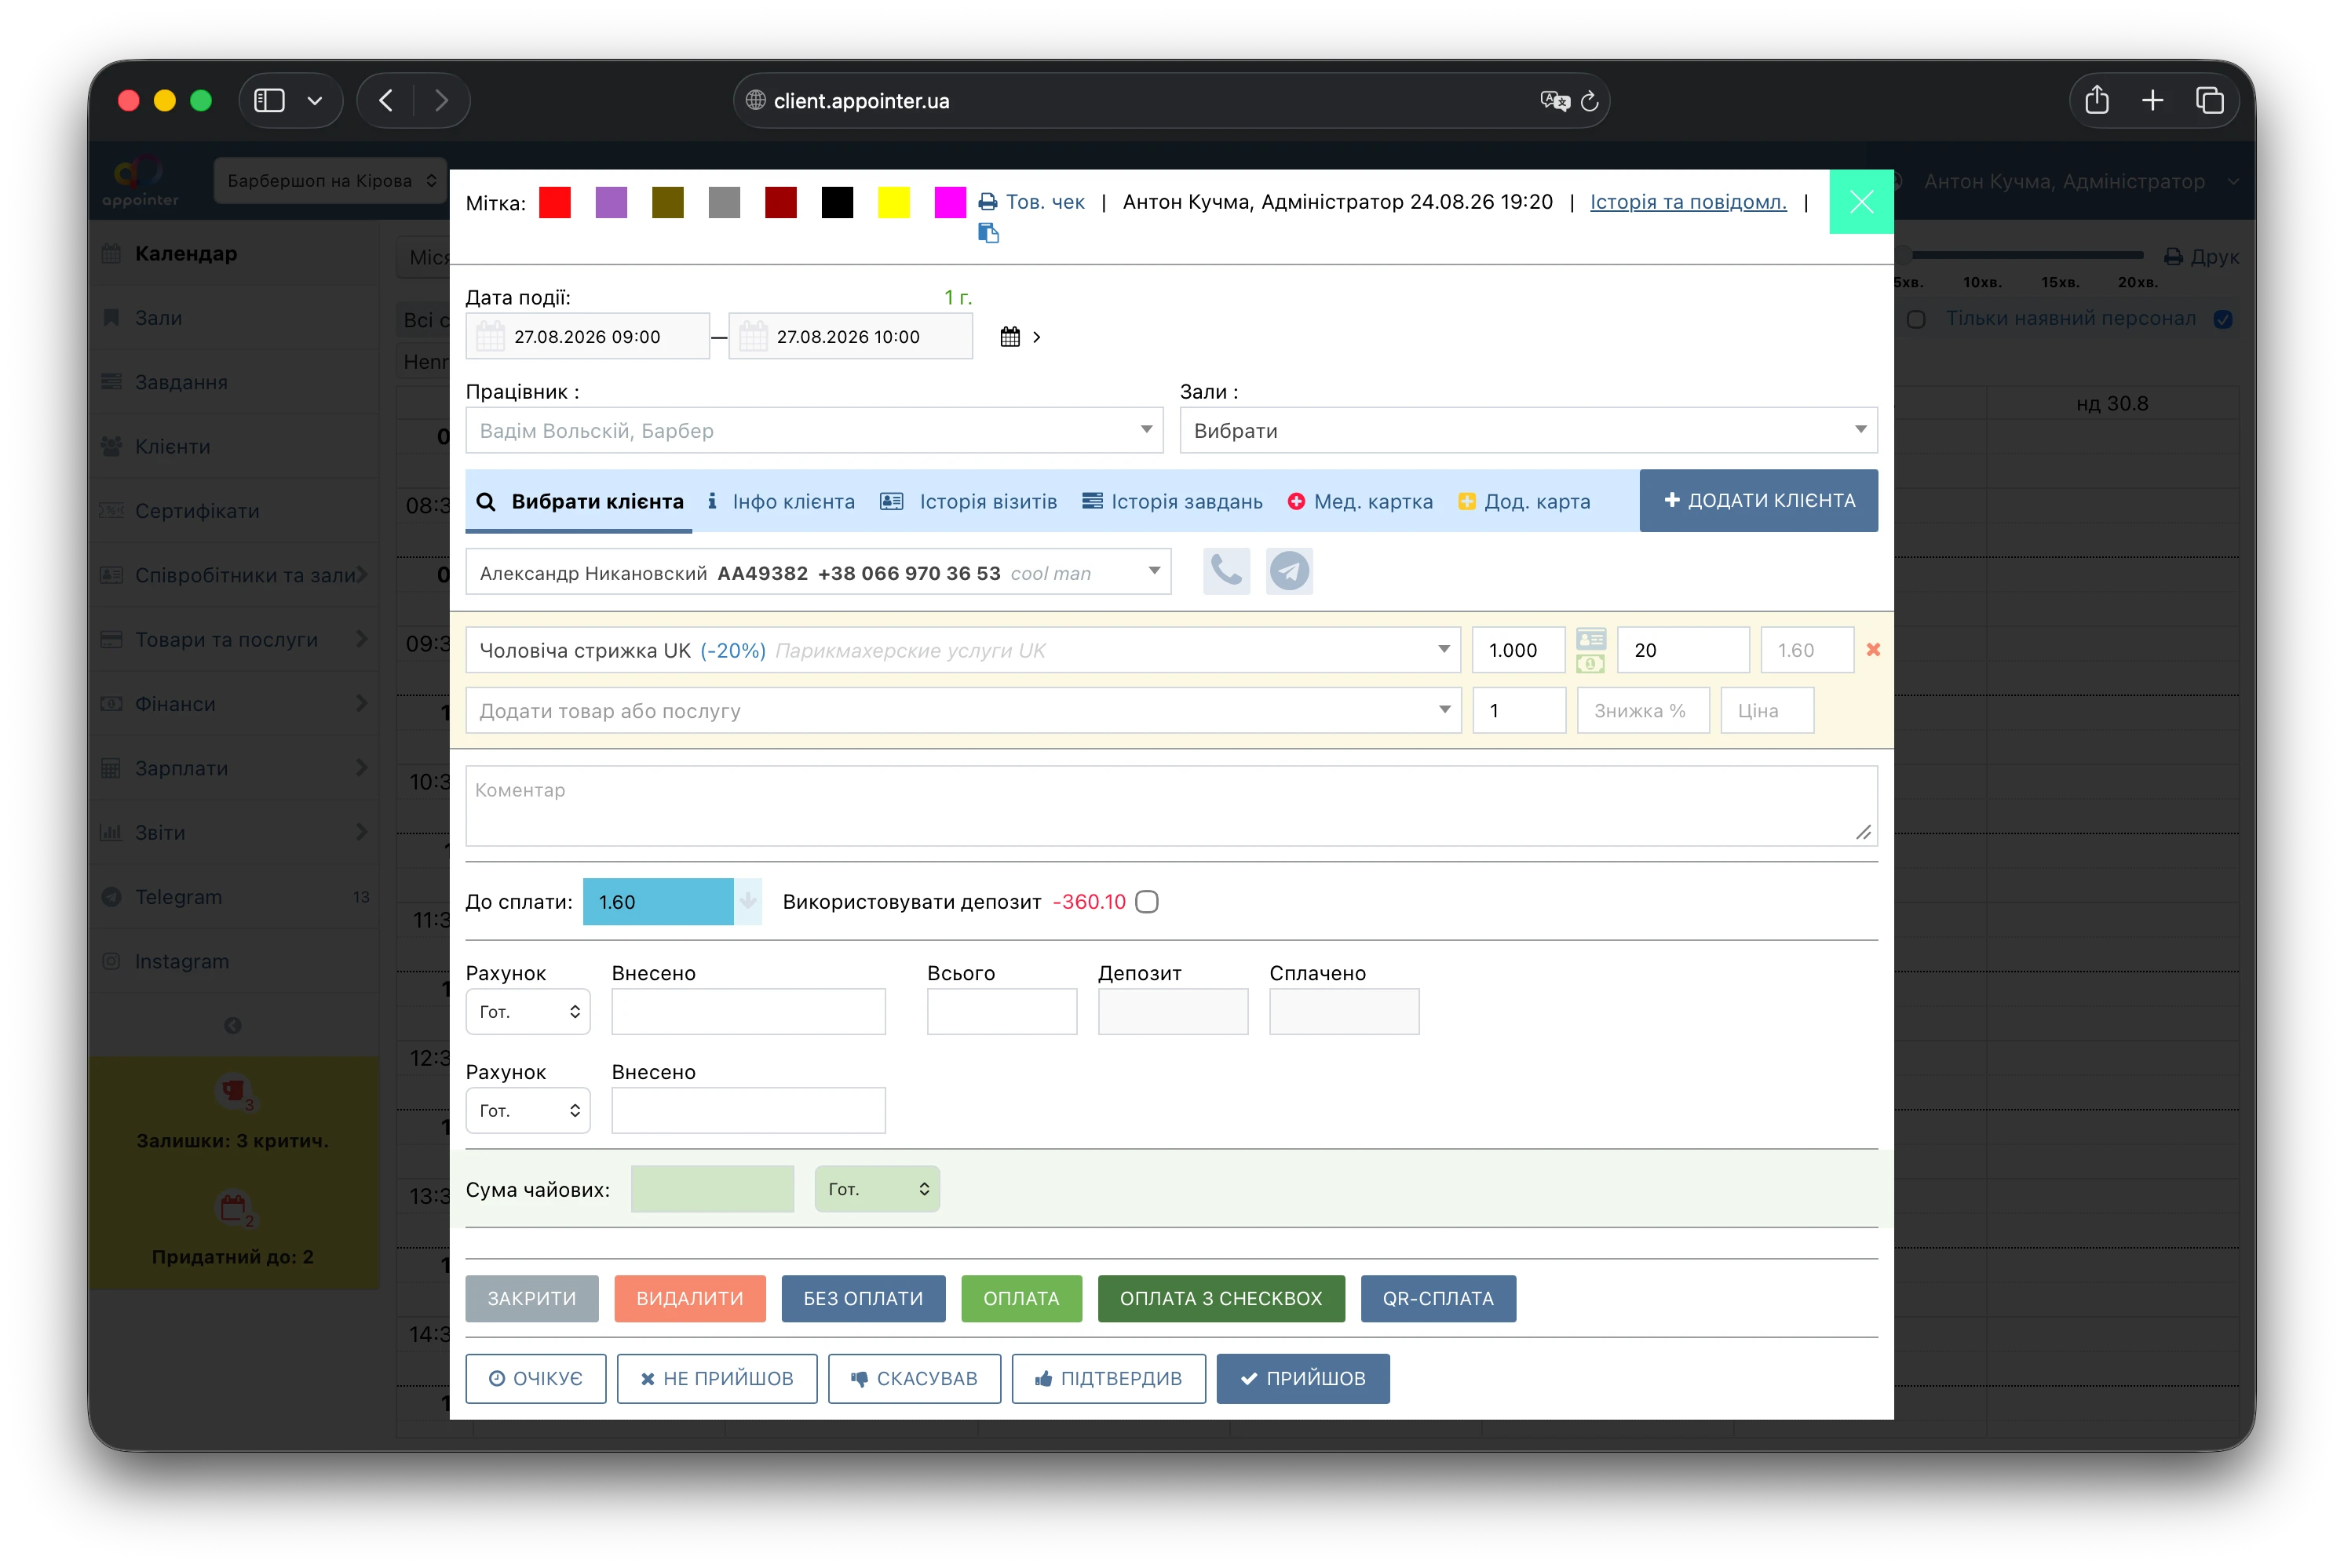This screenshot has height=1568, width=2344.
Task: Open the Дод. карта tab
Action: tap(1524, 501)
